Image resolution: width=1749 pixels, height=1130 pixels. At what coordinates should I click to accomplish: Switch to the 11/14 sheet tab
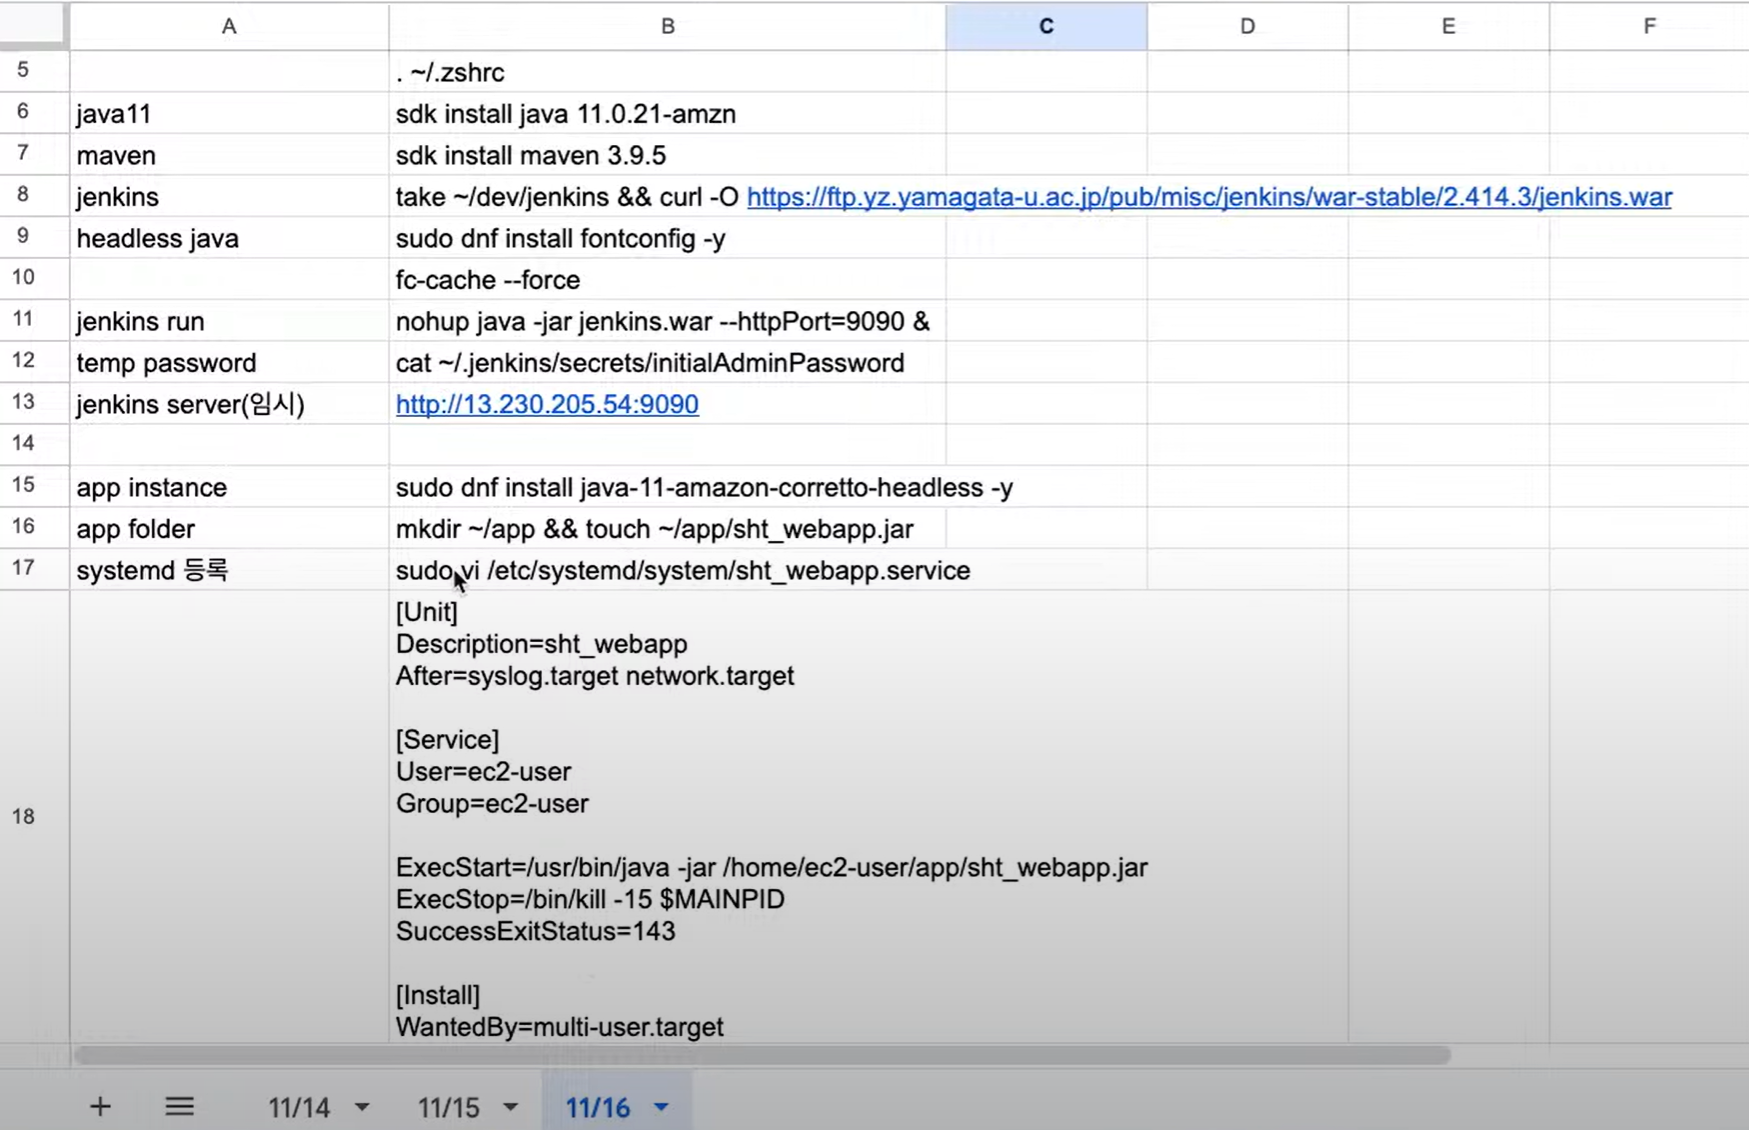click(298, 1107)
